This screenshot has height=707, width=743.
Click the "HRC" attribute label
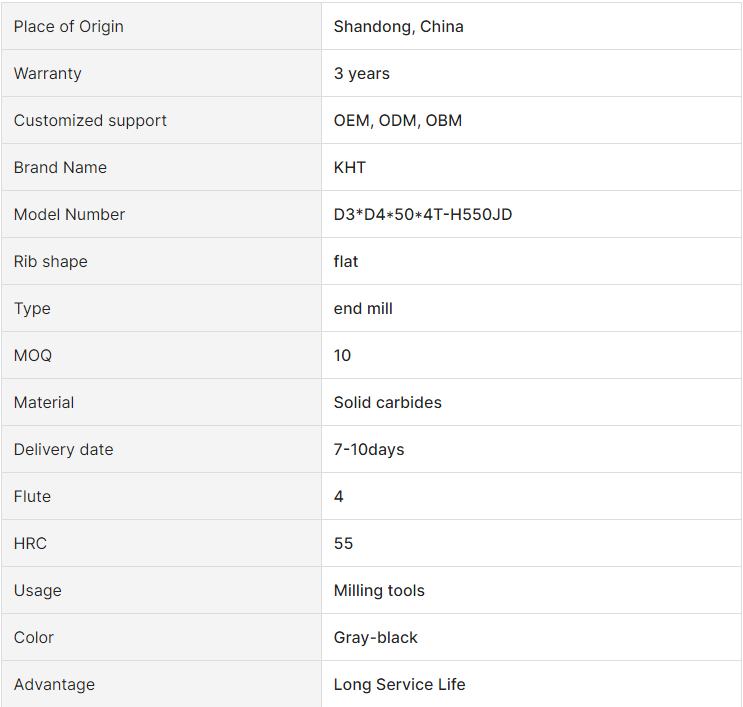(x=30, y=544)
